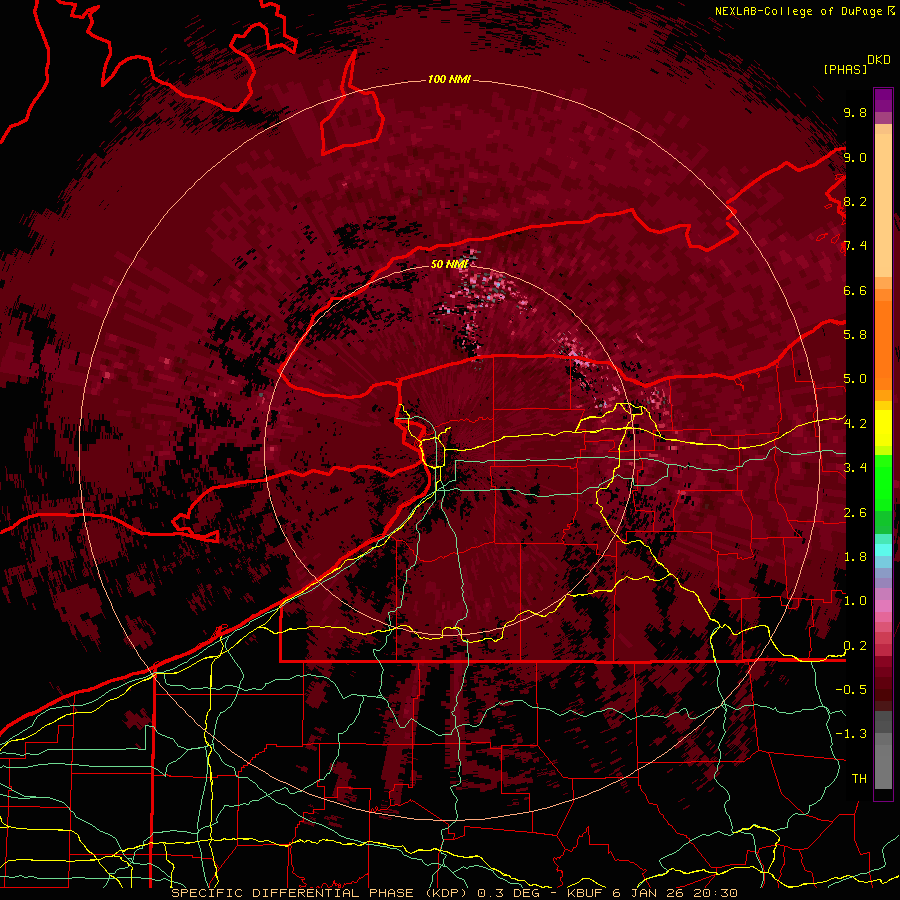This screenshot has width=900, height=900.
Task: Click the 5.8 scale value
Action: 855,335
